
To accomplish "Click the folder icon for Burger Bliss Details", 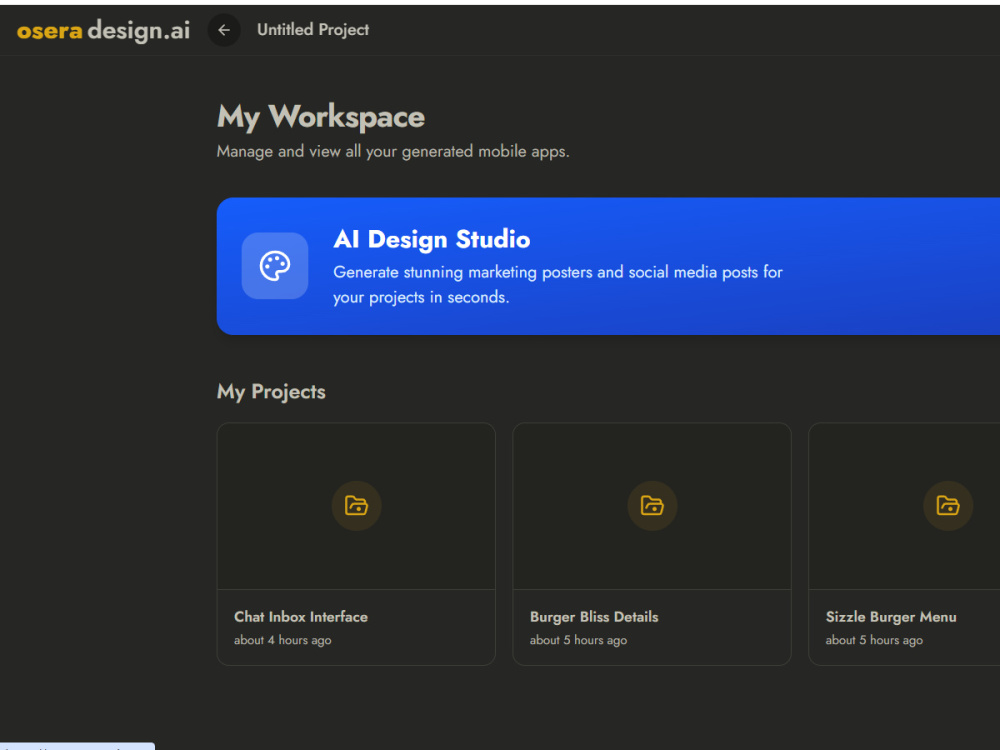I will click(652, 506).
